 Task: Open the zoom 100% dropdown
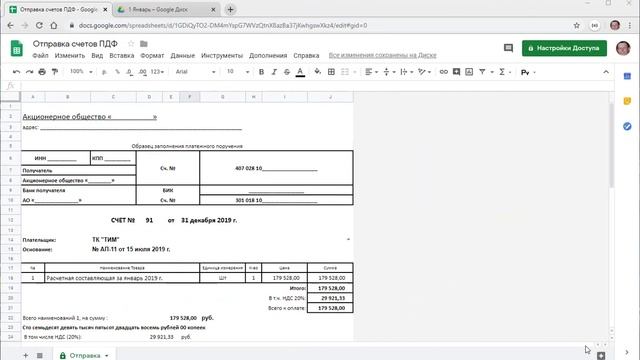81,72
